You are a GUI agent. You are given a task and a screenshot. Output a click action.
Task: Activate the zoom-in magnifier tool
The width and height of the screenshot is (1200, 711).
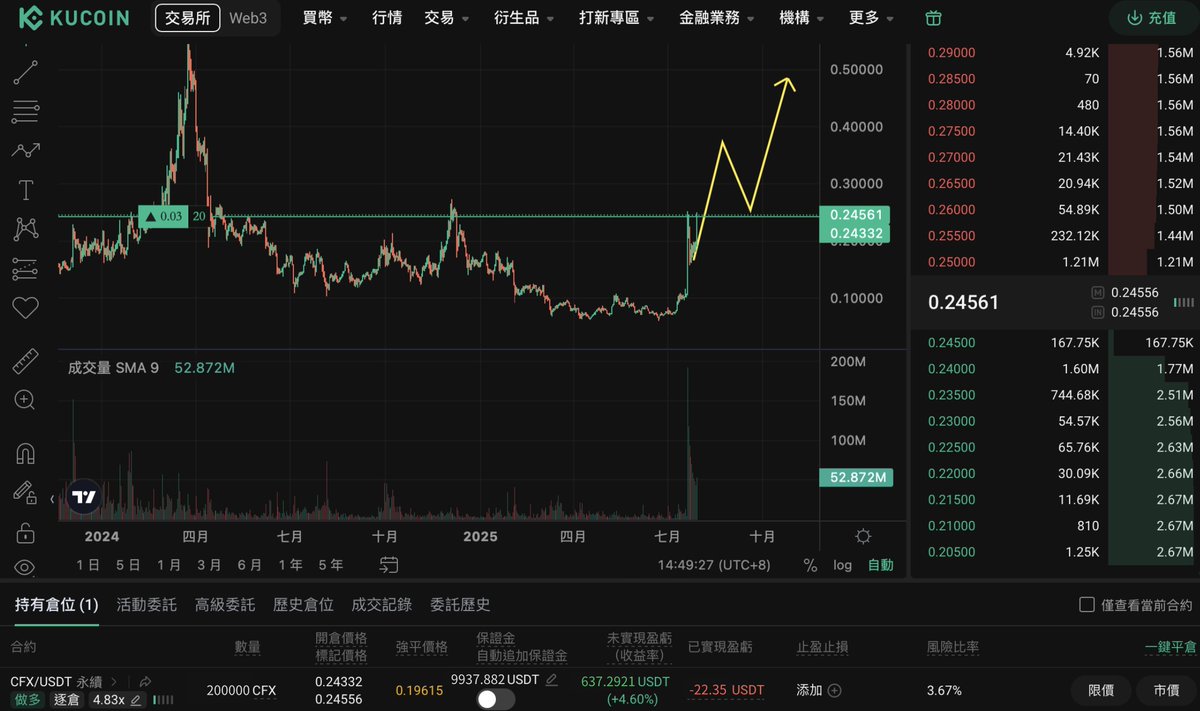[x=25, y=400]
